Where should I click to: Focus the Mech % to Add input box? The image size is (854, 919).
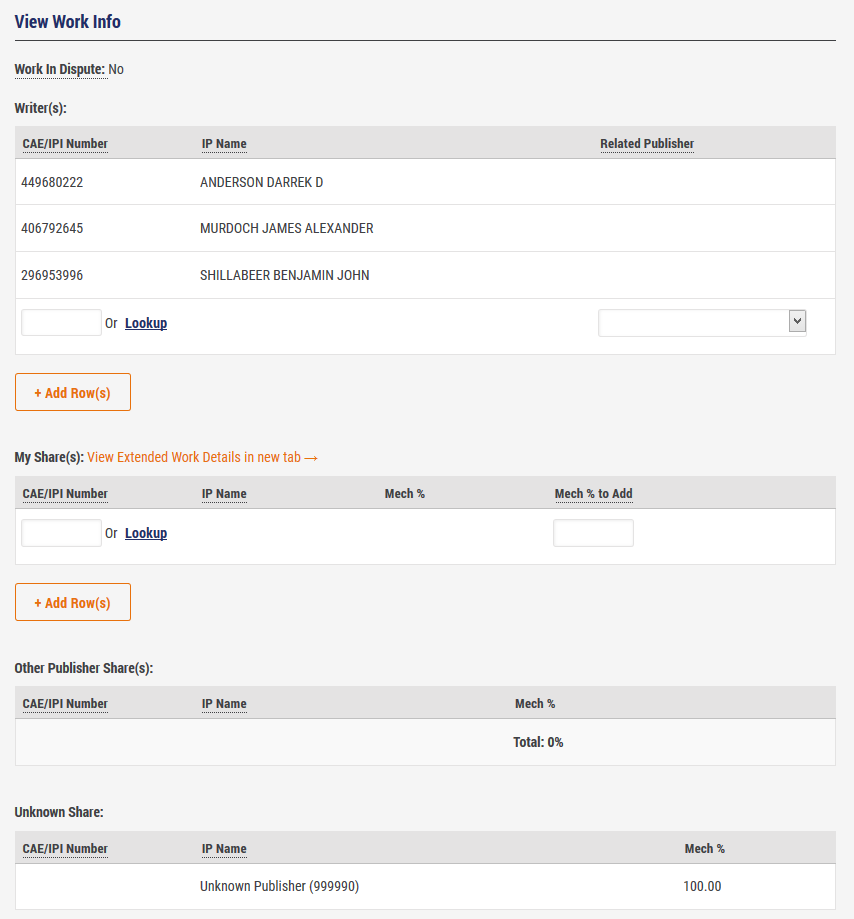click(x=593, y=533)
